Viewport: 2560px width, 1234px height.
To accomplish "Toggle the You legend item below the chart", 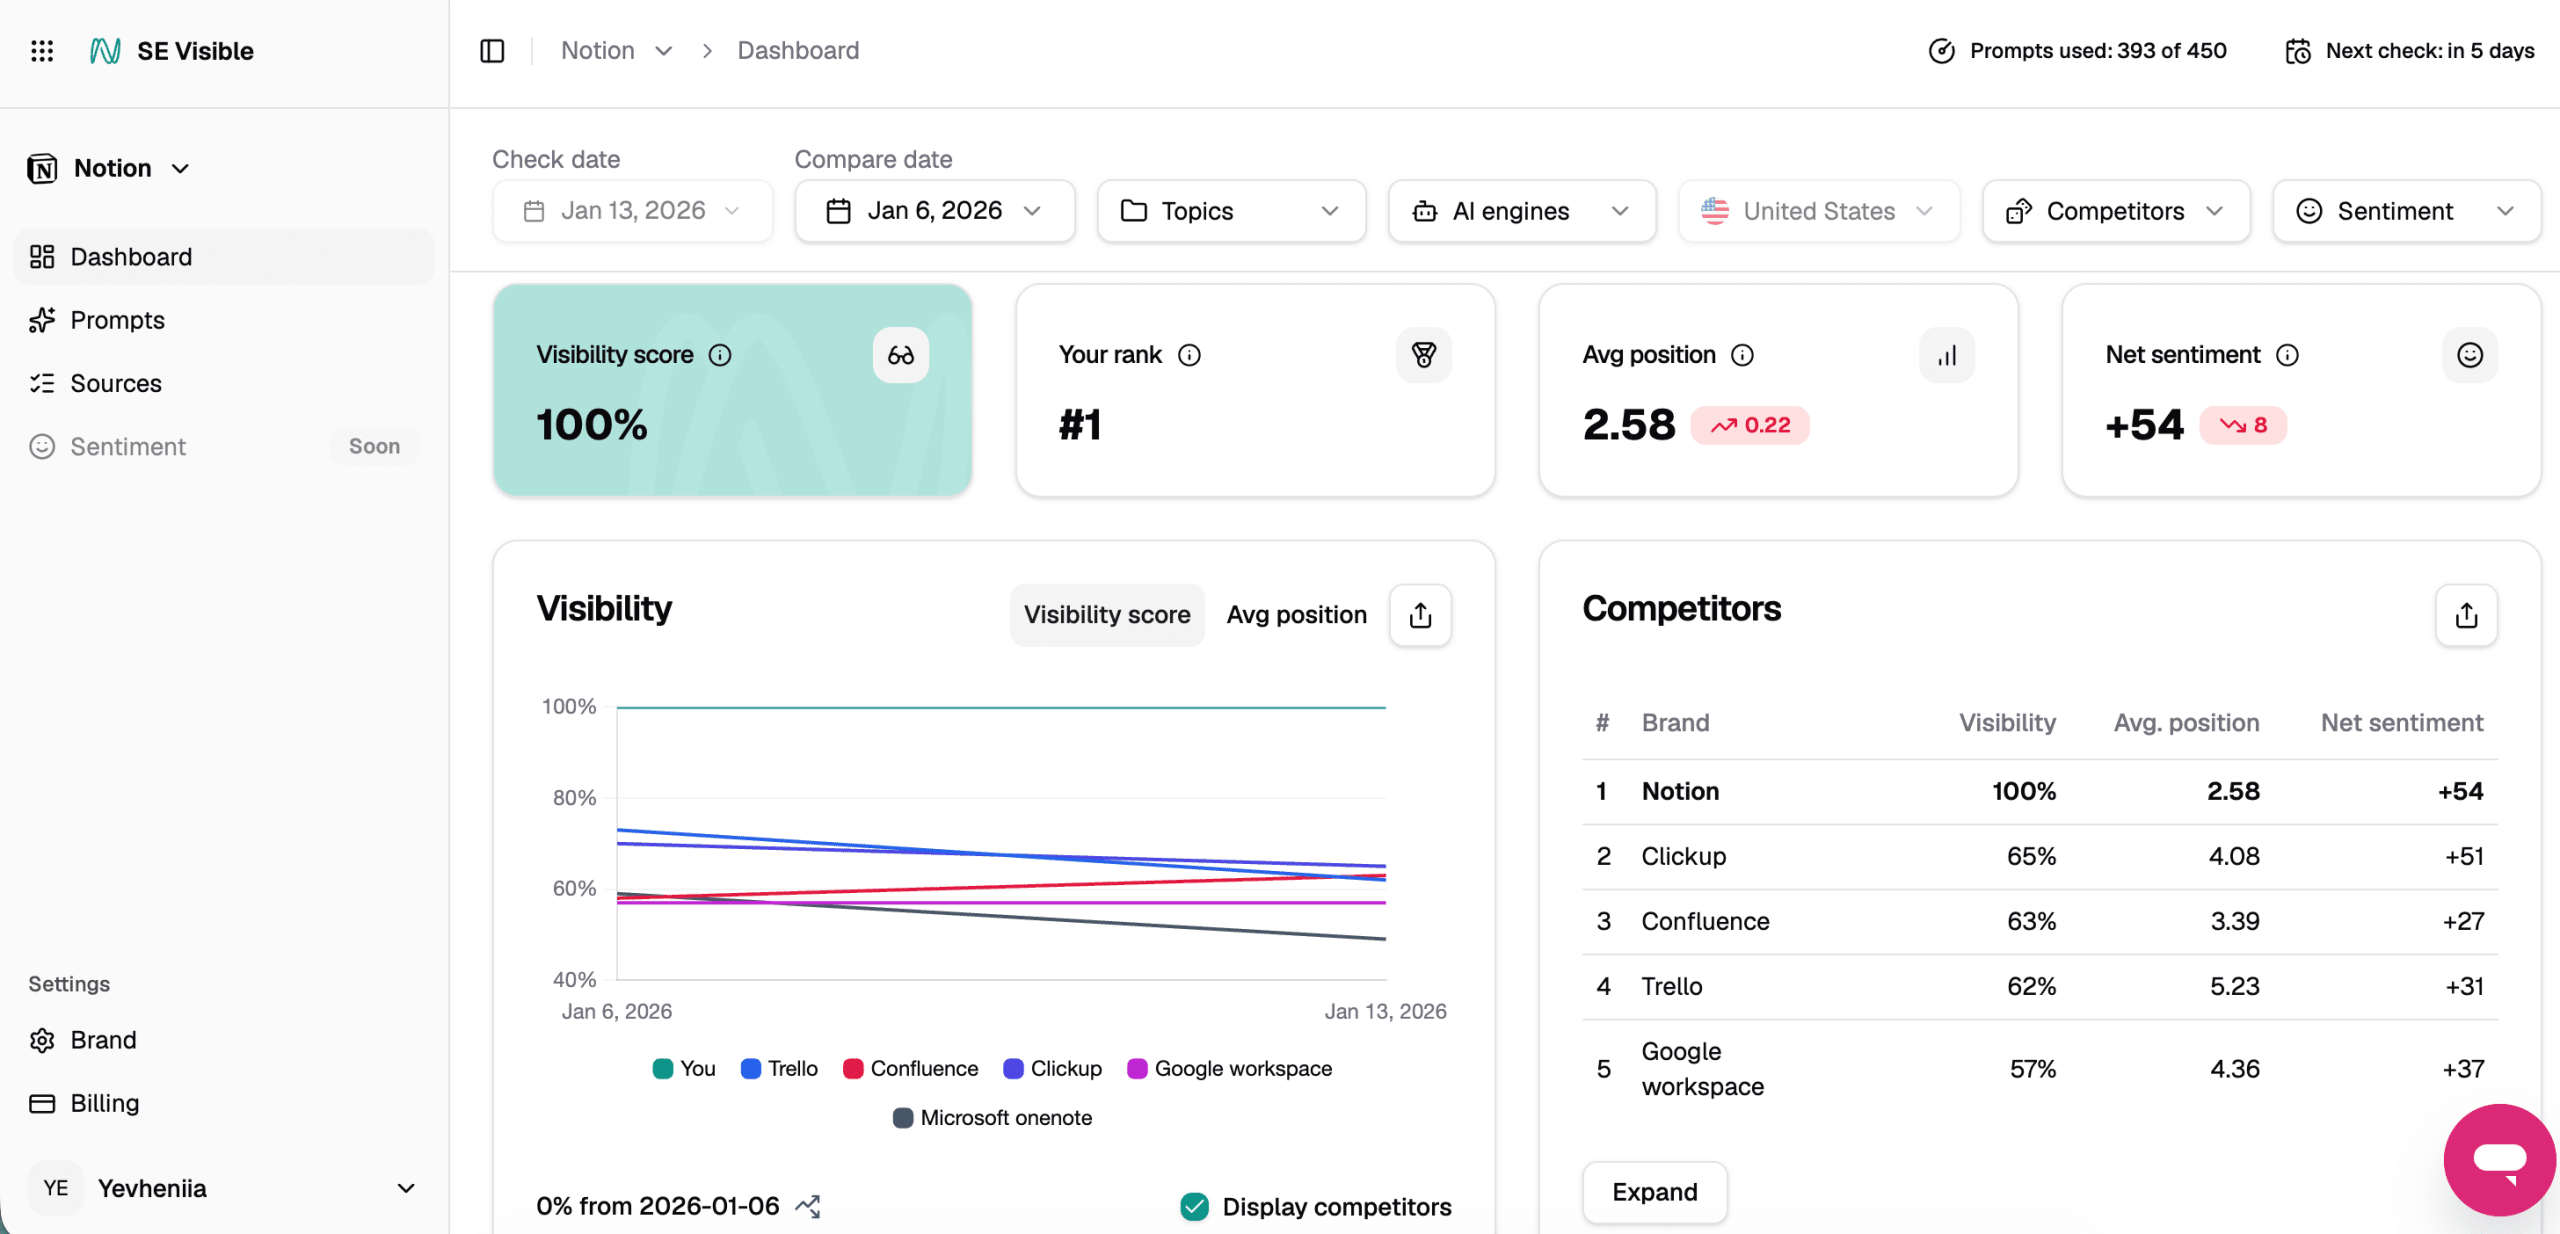I will pyautogui.click(x=683, y=1069).
